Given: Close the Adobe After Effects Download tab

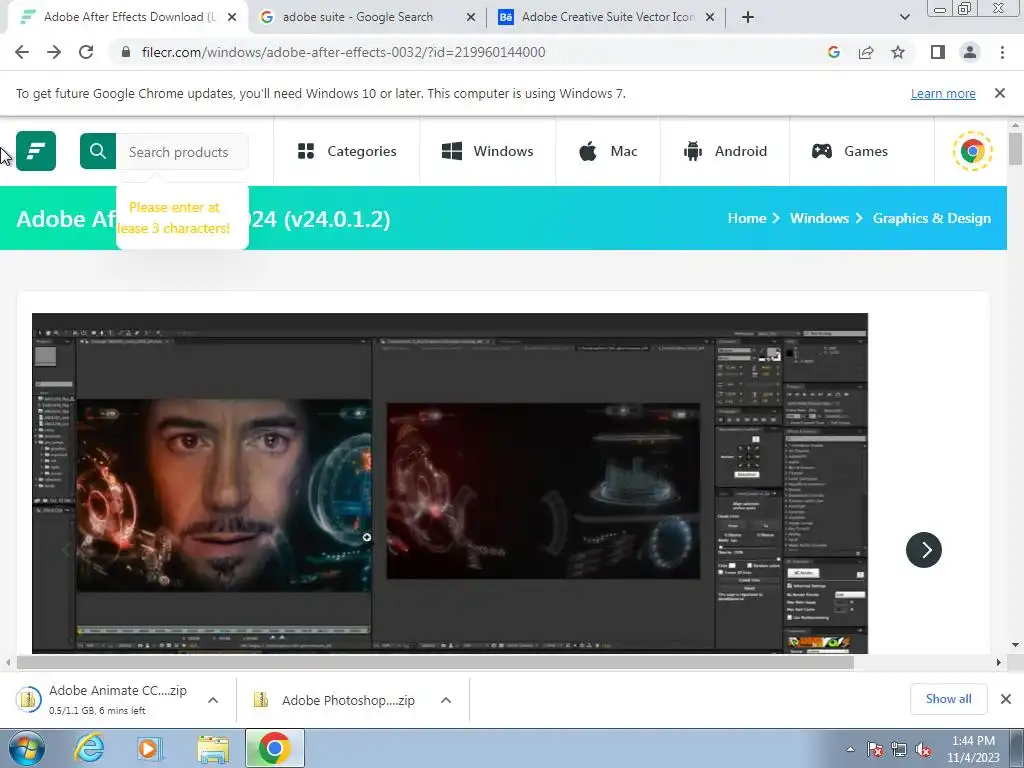Looking at the screenshot, I should [232, 17].
